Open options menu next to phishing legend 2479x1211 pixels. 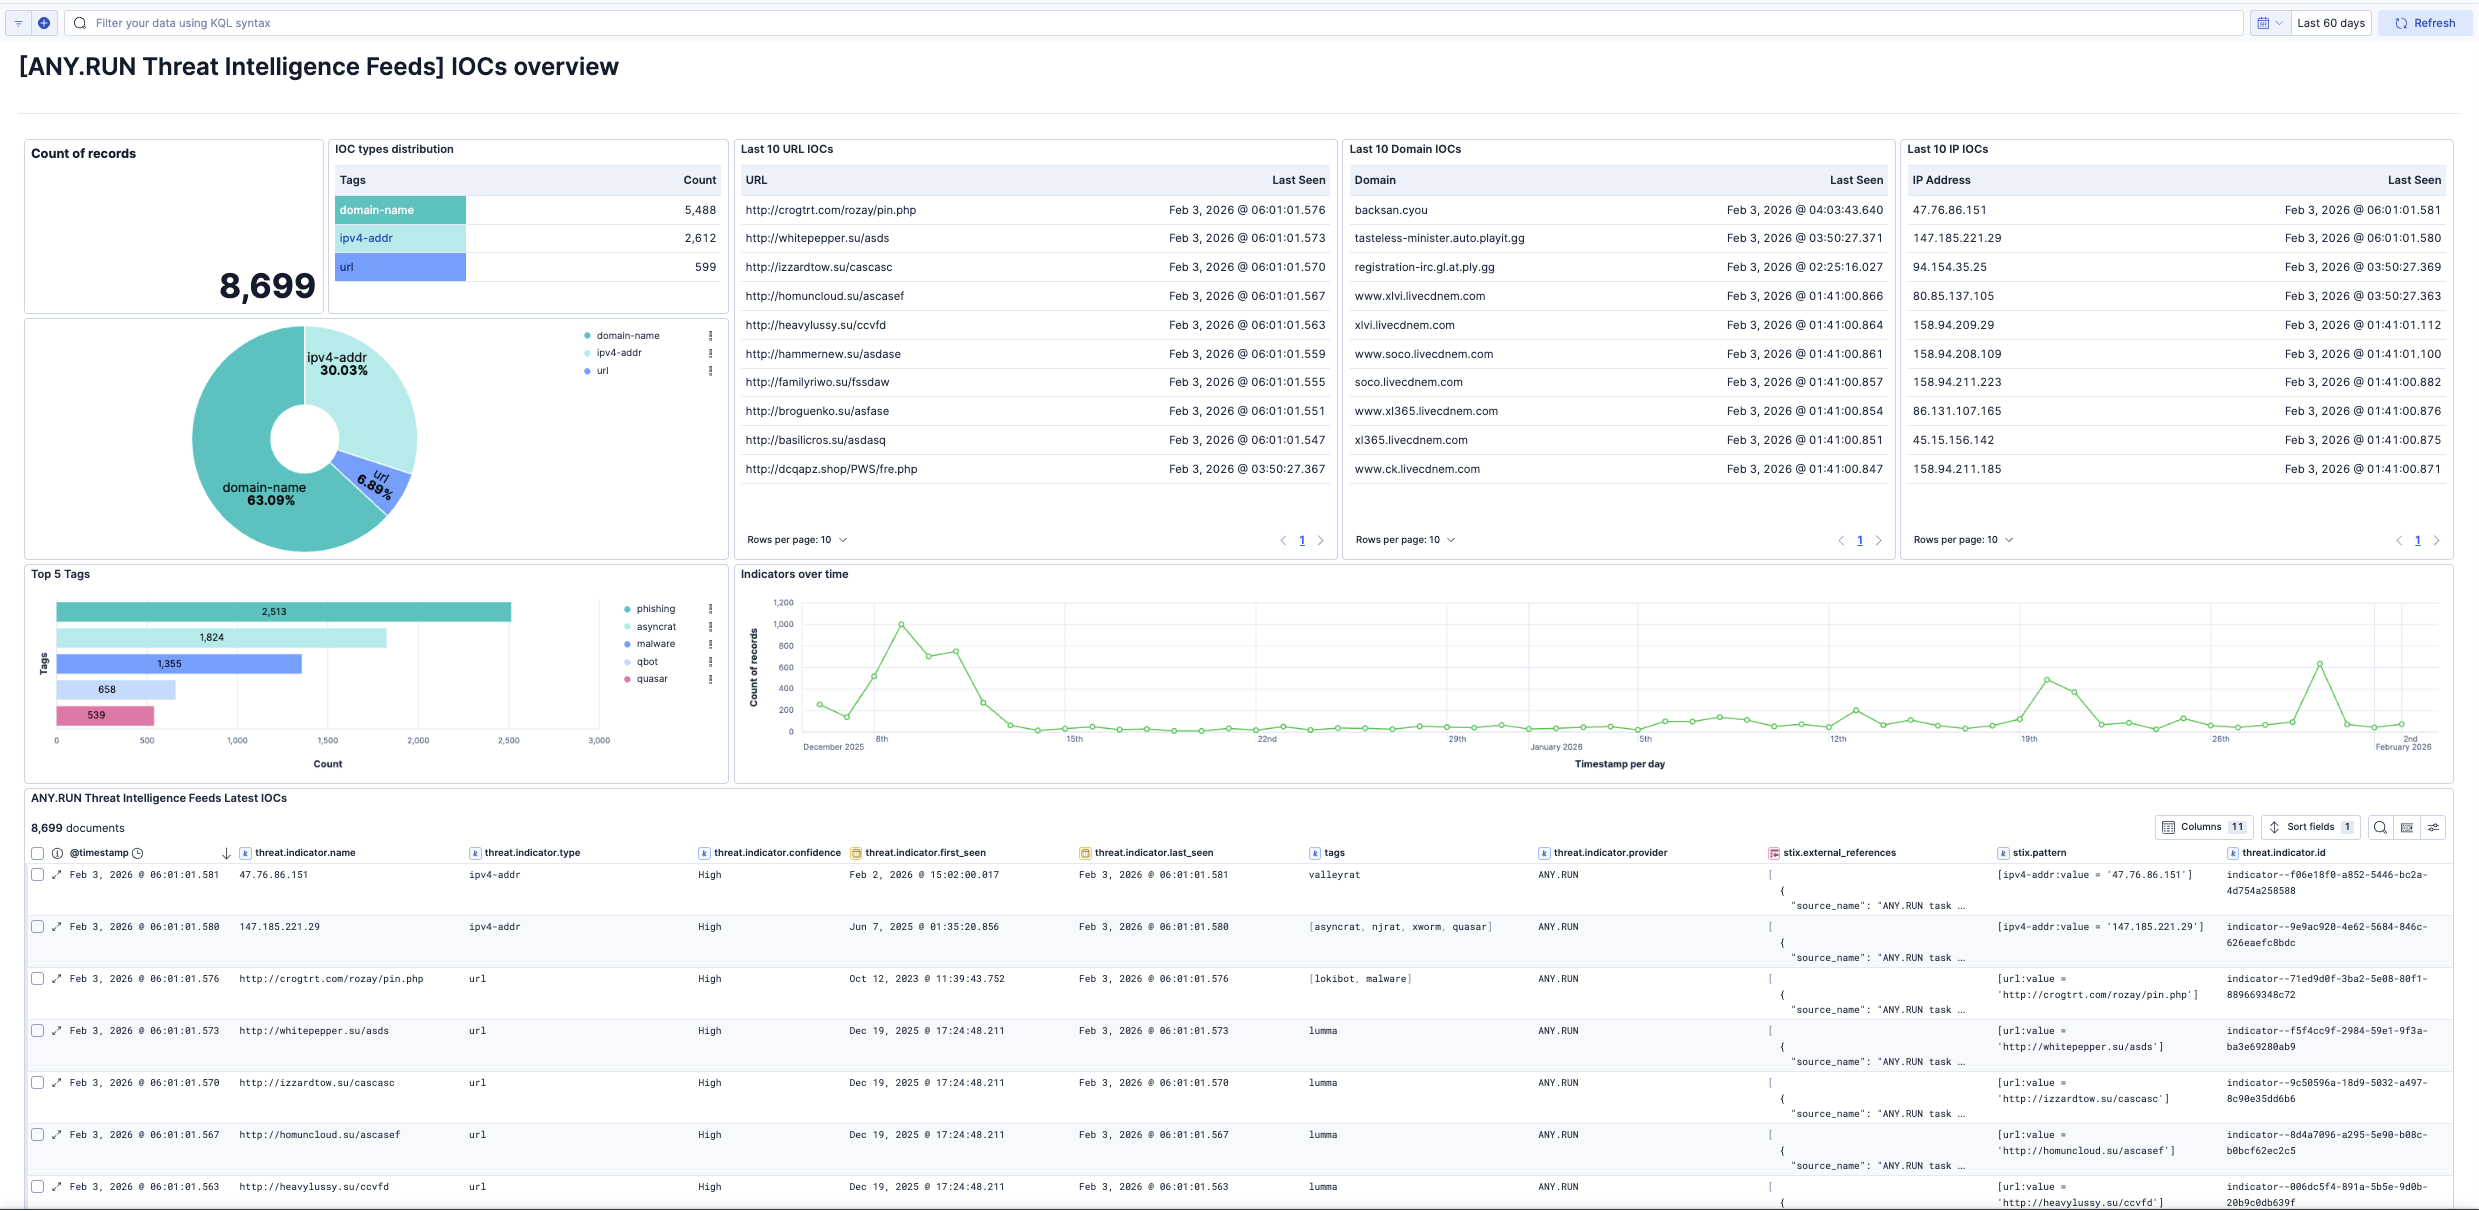[x=710, y=608]
